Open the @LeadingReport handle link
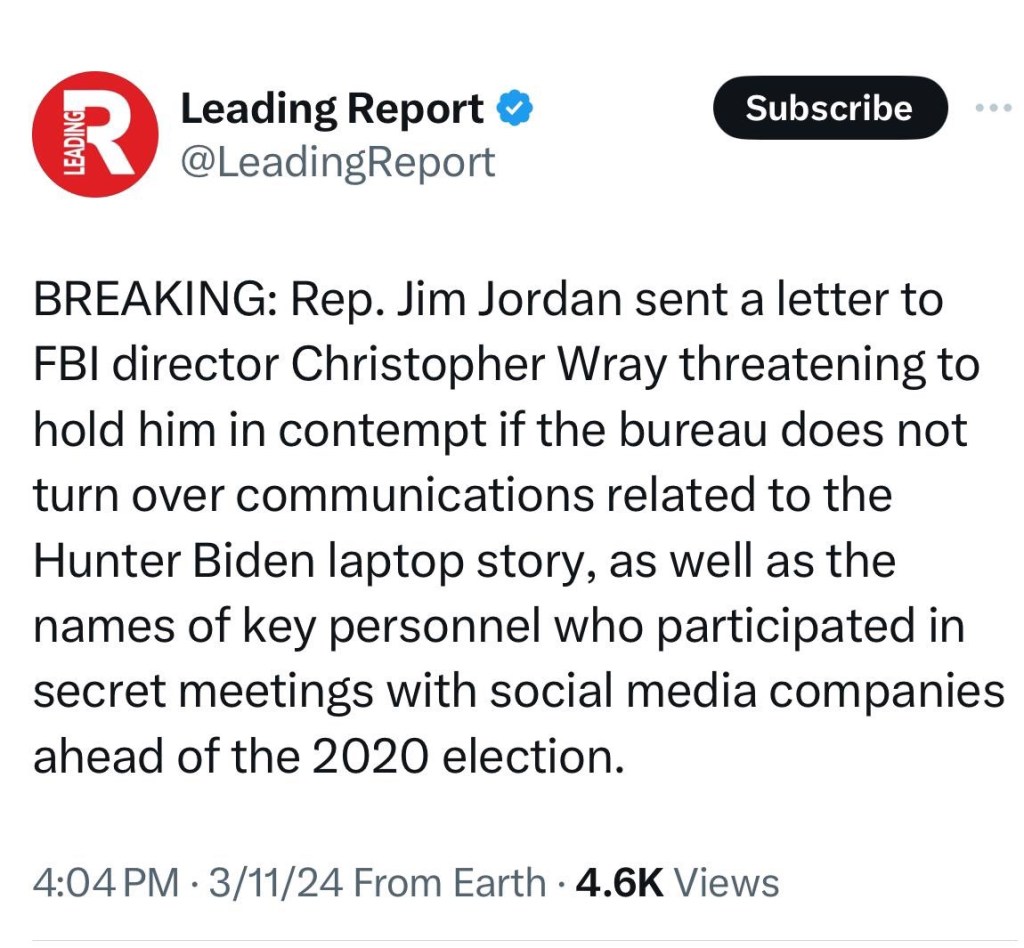Image resolution: width=1024 pixels, height=948 pixels. [337, 161]
